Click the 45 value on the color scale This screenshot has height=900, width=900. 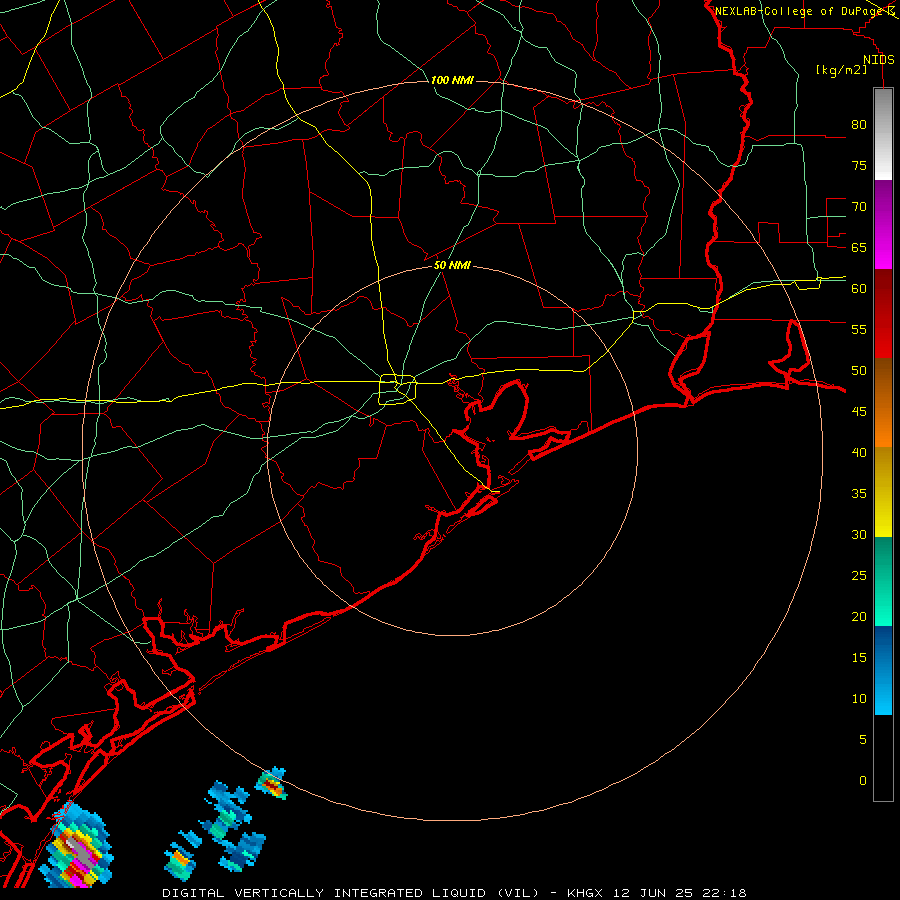coord(859,412)
